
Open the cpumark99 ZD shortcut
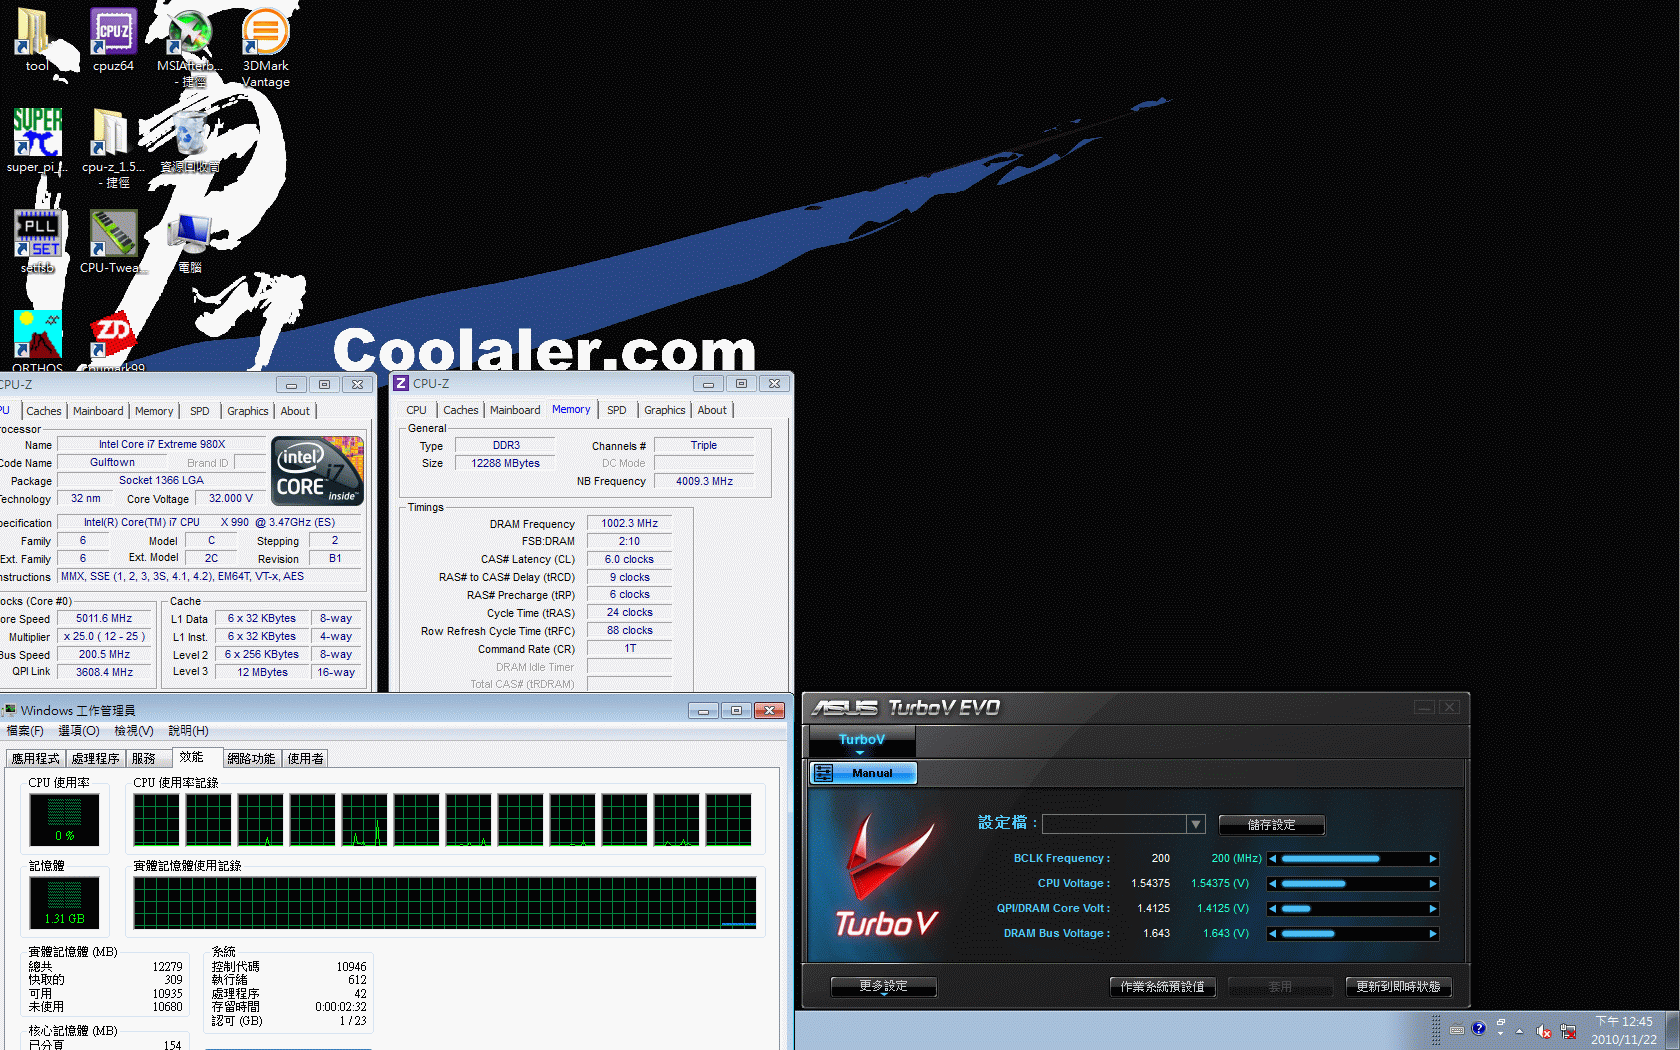pyautogui.click(x=113, y=340)
